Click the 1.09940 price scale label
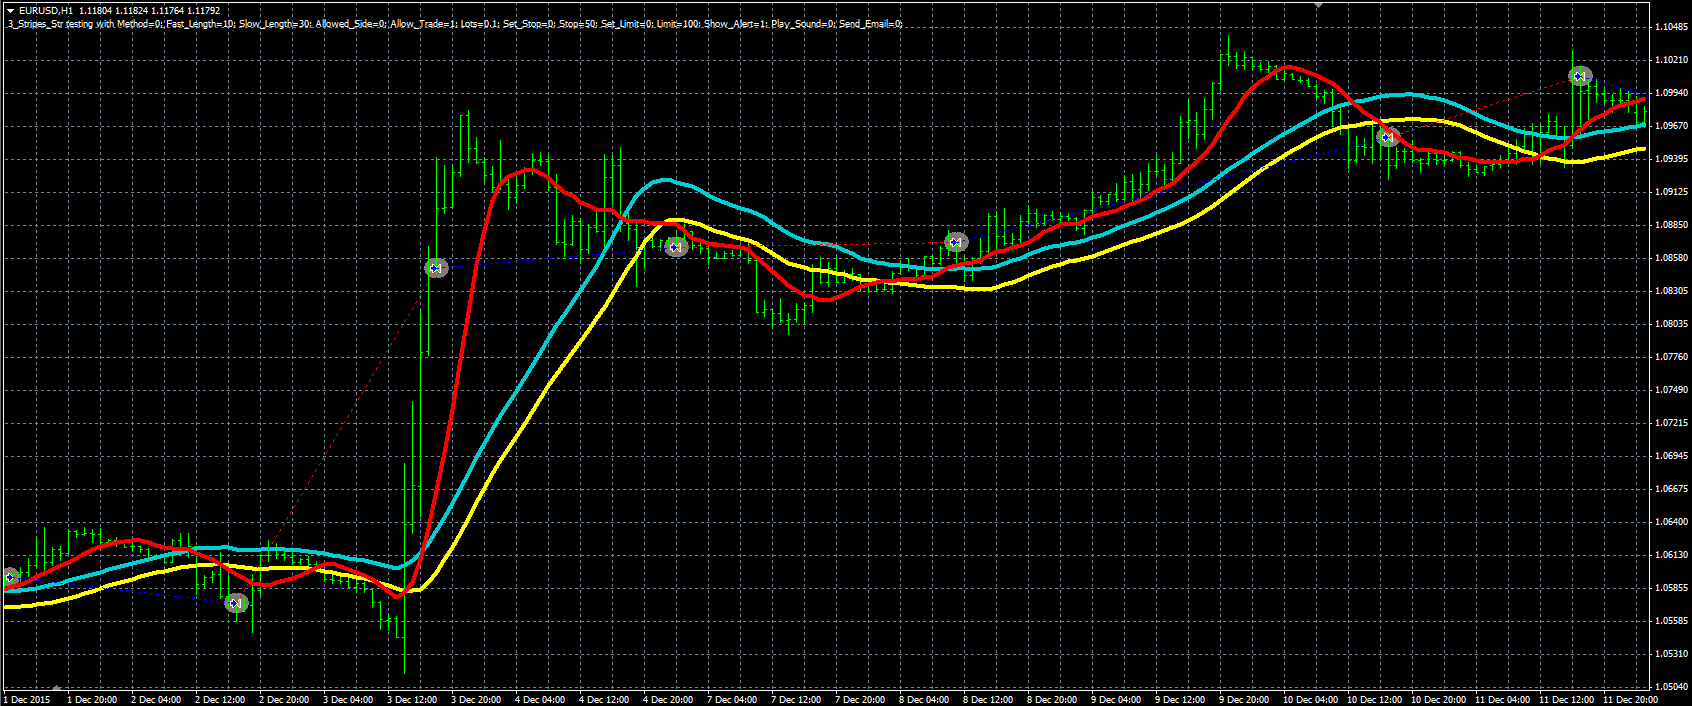Screen dimensions: 1692x706 (1672, 93)
